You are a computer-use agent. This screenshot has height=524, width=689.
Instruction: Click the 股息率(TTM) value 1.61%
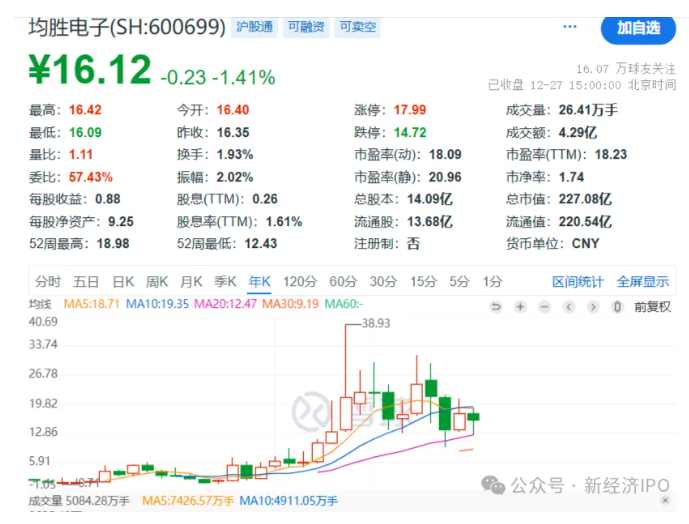pos(284,222)
